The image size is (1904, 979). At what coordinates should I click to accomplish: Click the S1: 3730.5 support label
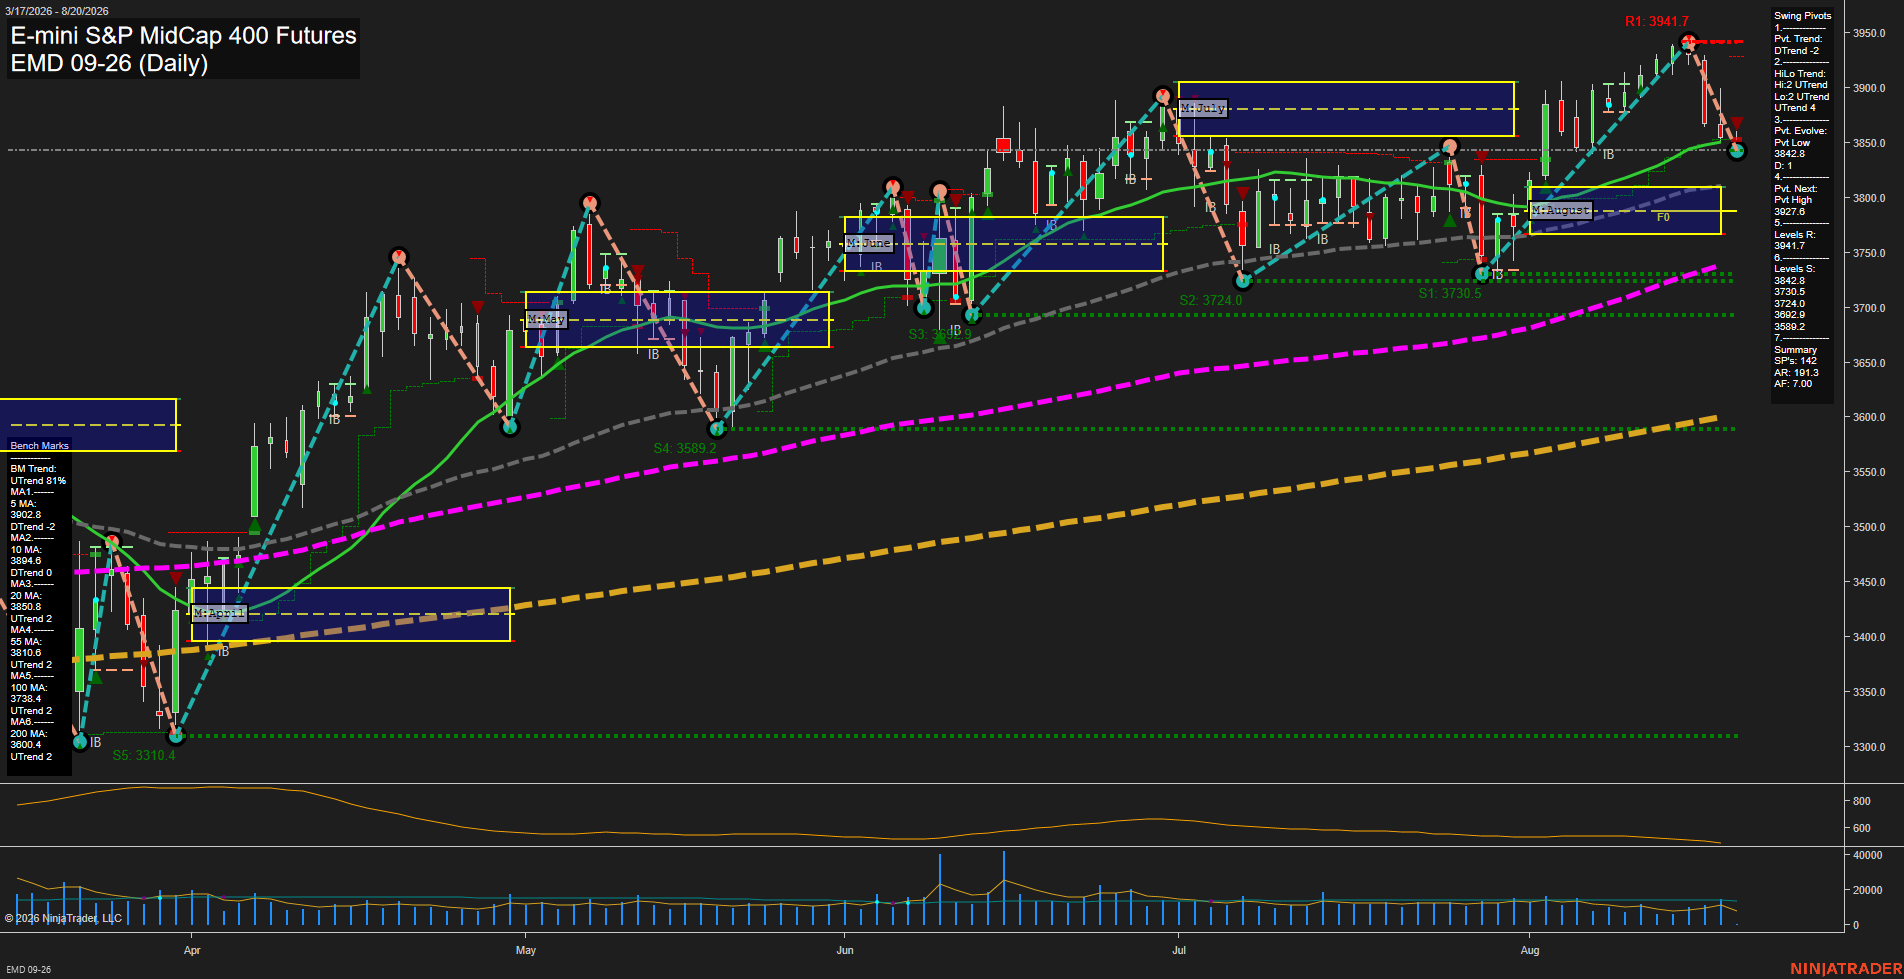click(1449, 293)
